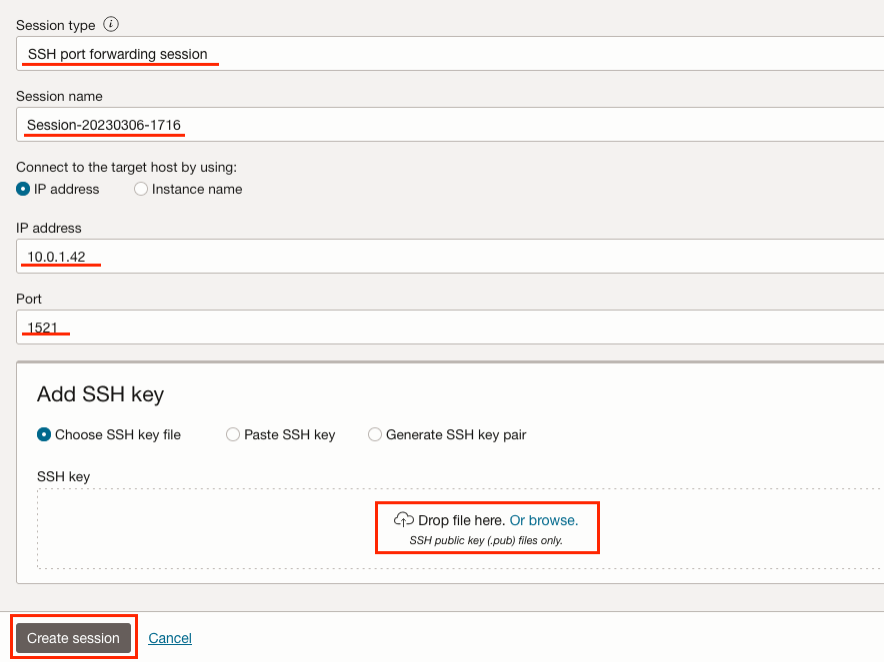
Task: Click the Session name input field
Action: pos(450,125)
